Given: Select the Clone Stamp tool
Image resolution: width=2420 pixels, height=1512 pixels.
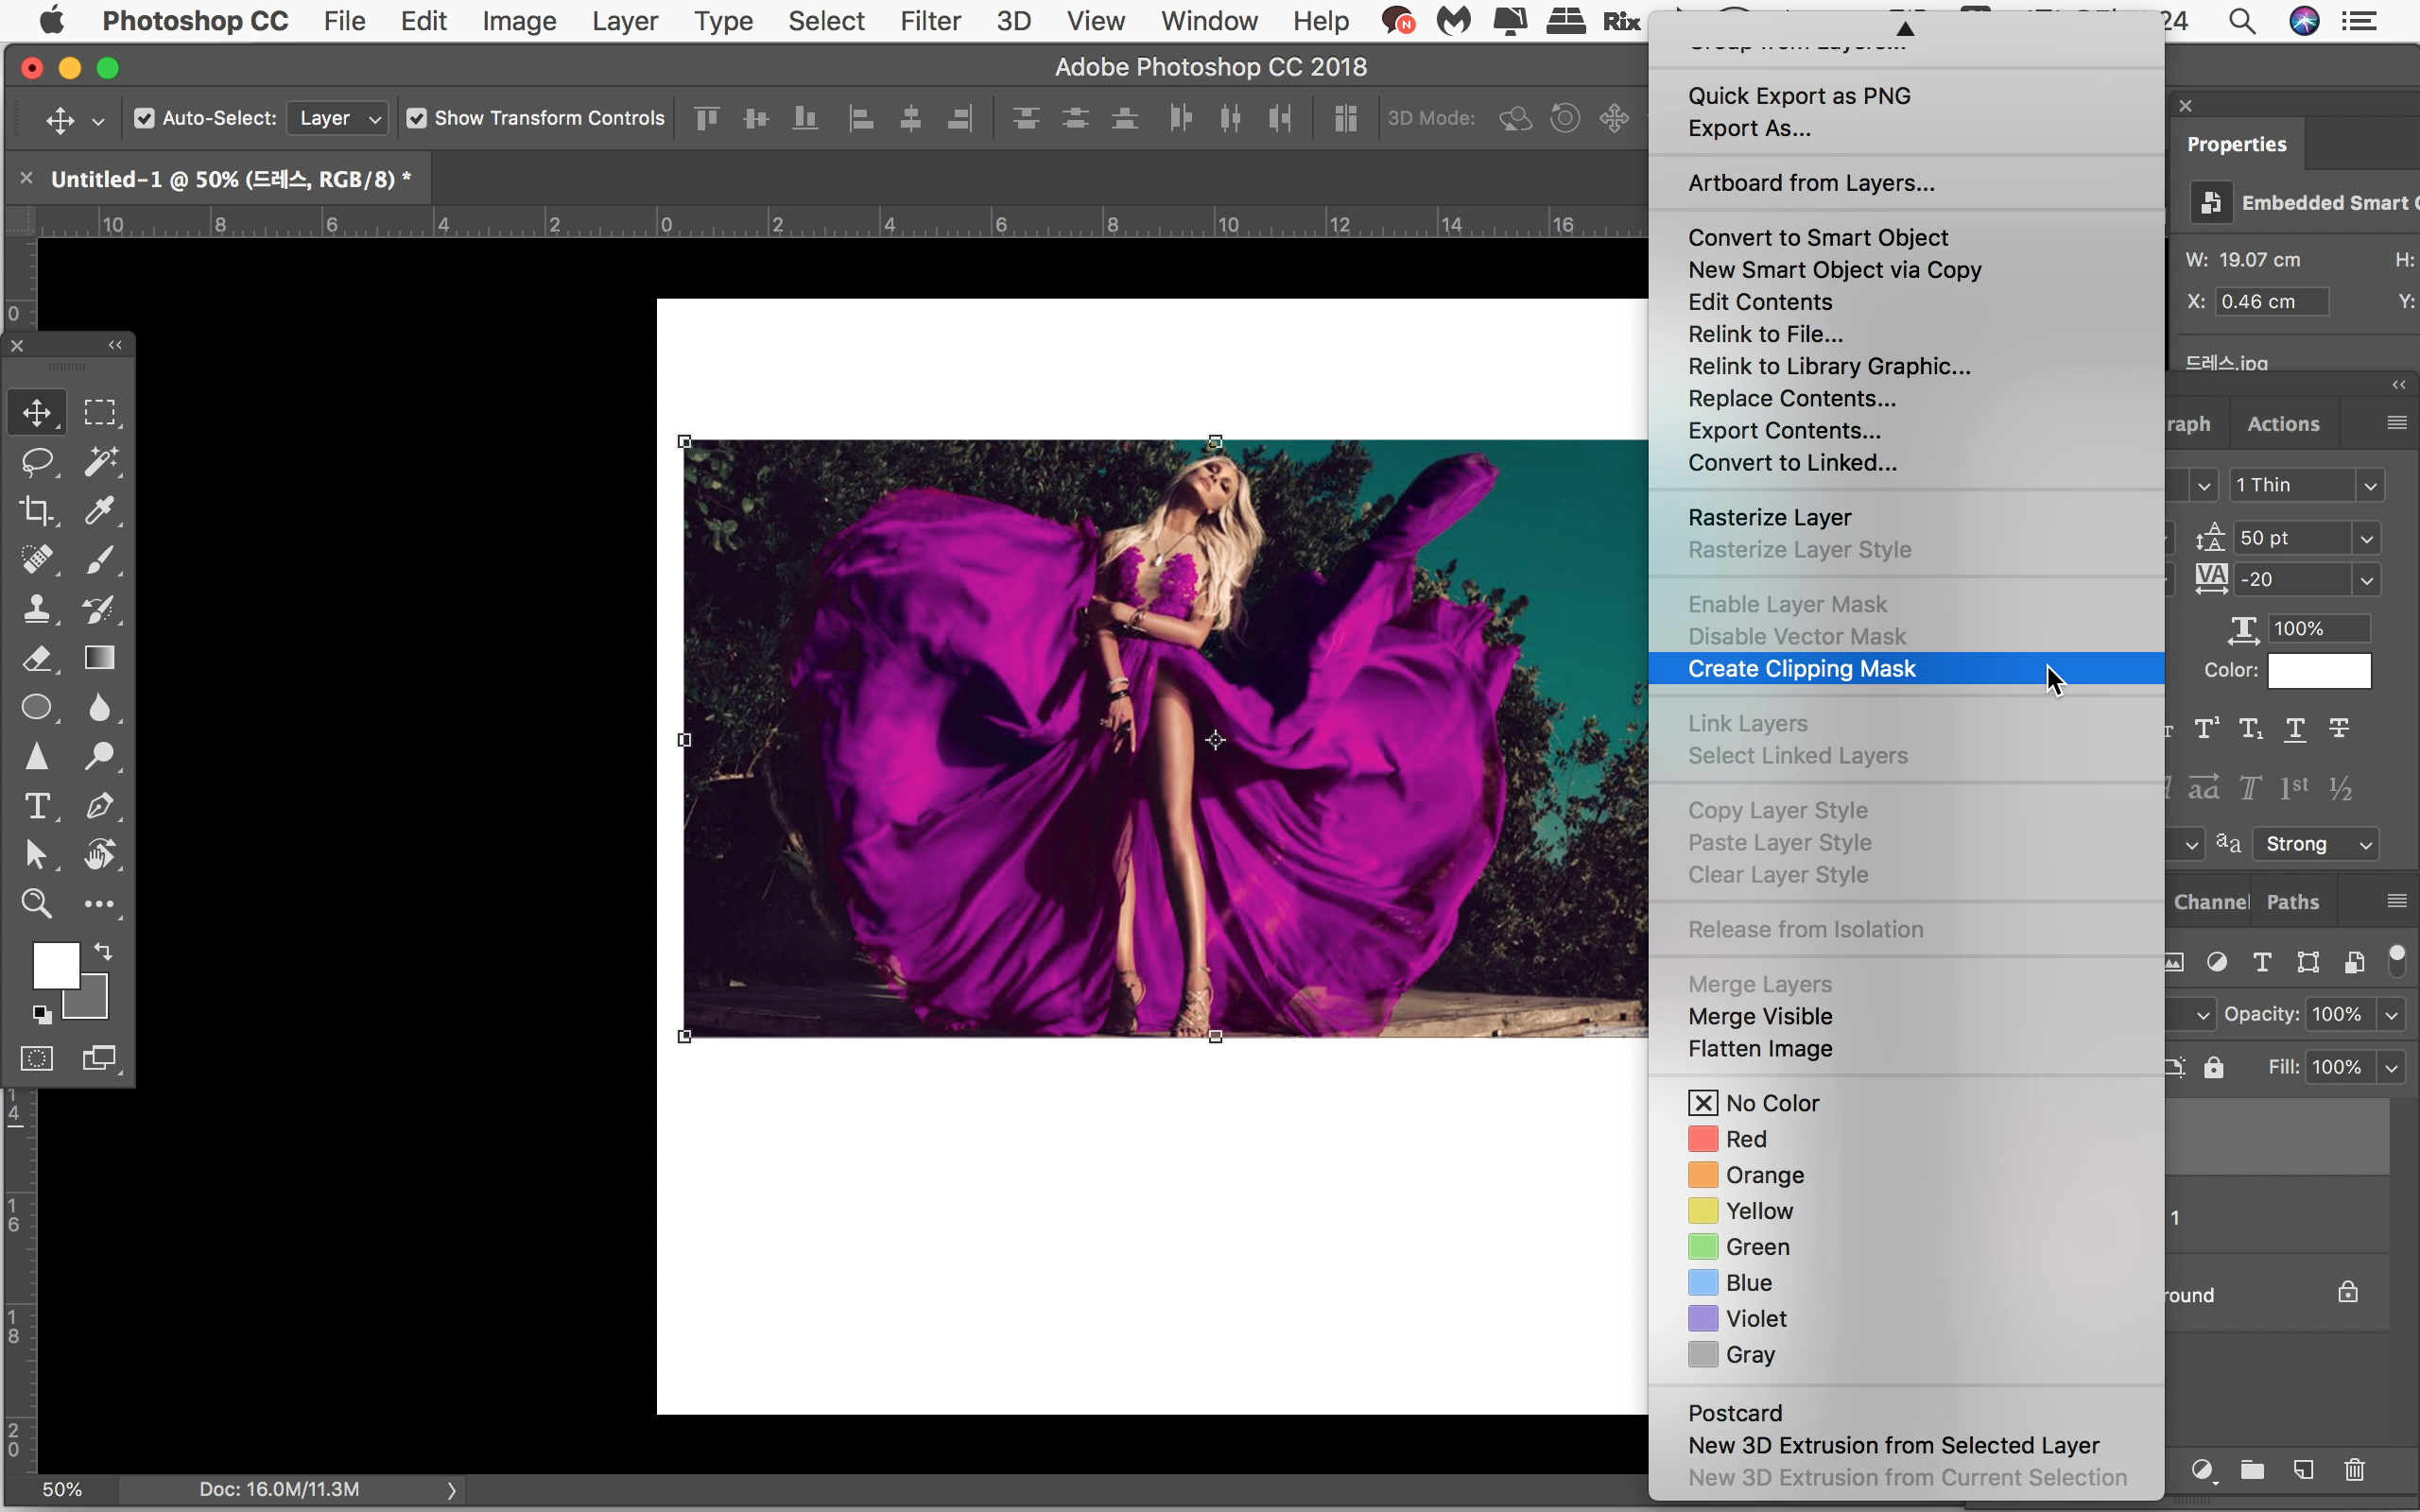Looking at the screenshot, I should (37, 609).
